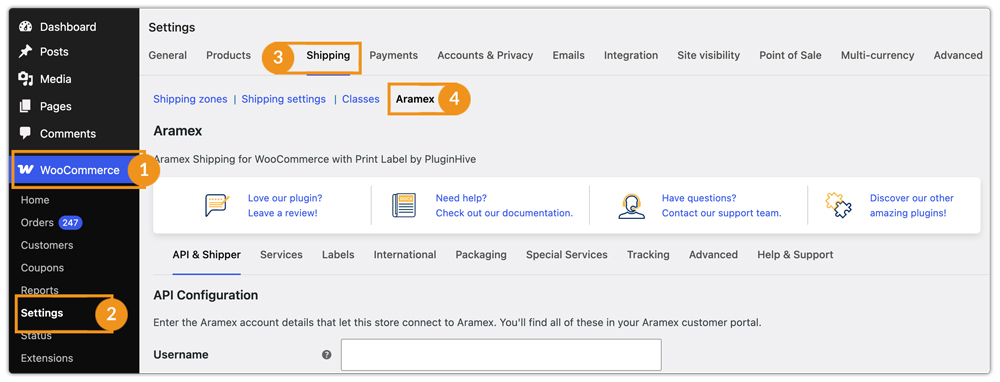Image resolution: width=1000 pixels, height=382 pixels.
Task: Open Reports submenu item
Action: point(40,290)
